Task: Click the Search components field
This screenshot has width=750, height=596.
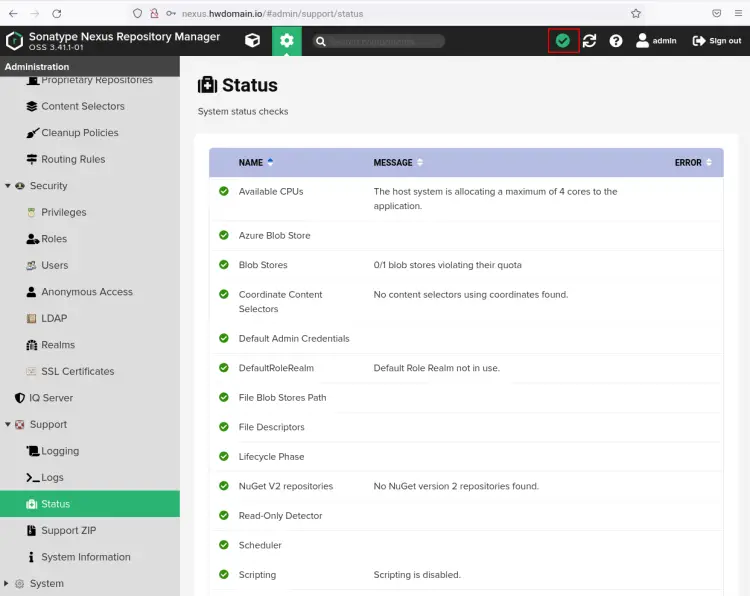Action: pos(378,41)
